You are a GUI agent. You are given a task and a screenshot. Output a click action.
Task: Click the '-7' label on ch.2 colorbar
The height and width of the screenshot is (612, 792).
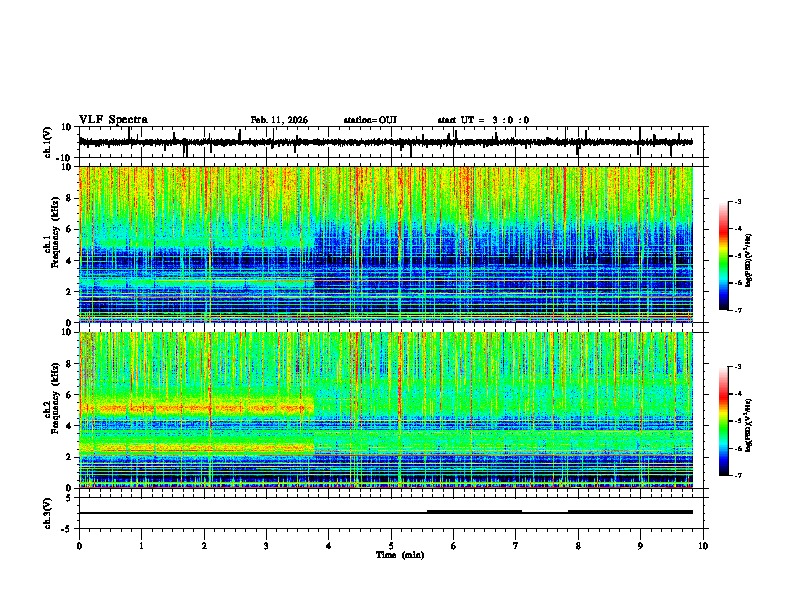[x=737, y=475]
